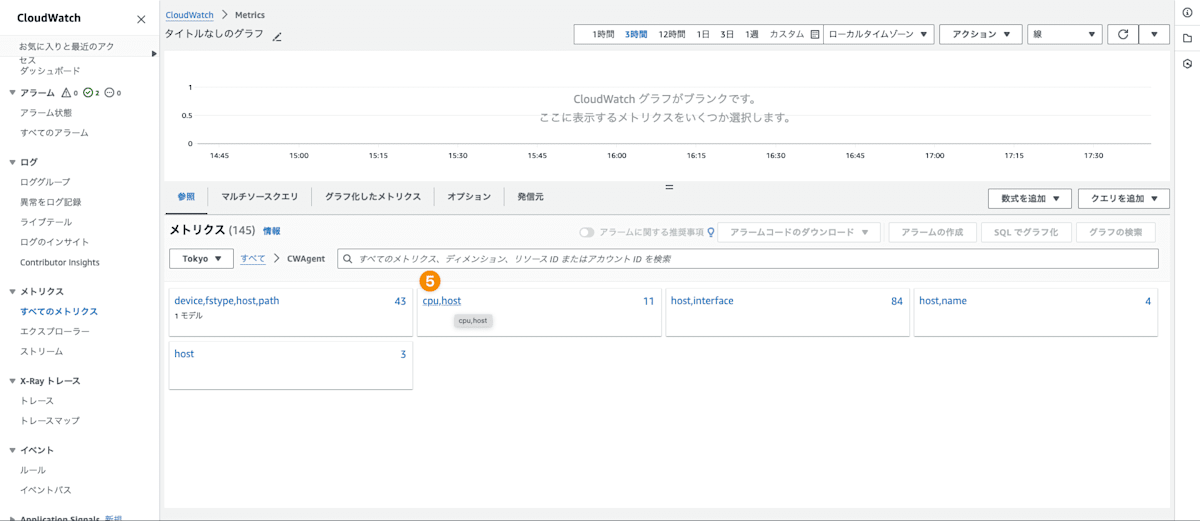The image size is (1200, 521).
Task: Select the 12時間 time range
Action: (x=672, y=34)
